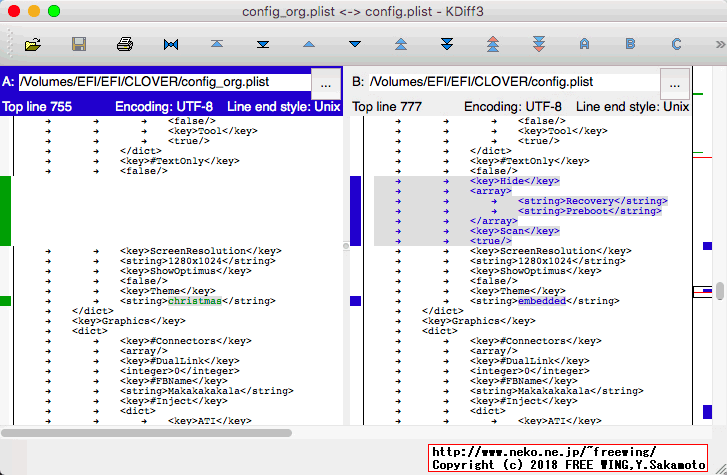Select lines from C toolbar button
Screen dimensions: 727x475
[x=676, y=44]
